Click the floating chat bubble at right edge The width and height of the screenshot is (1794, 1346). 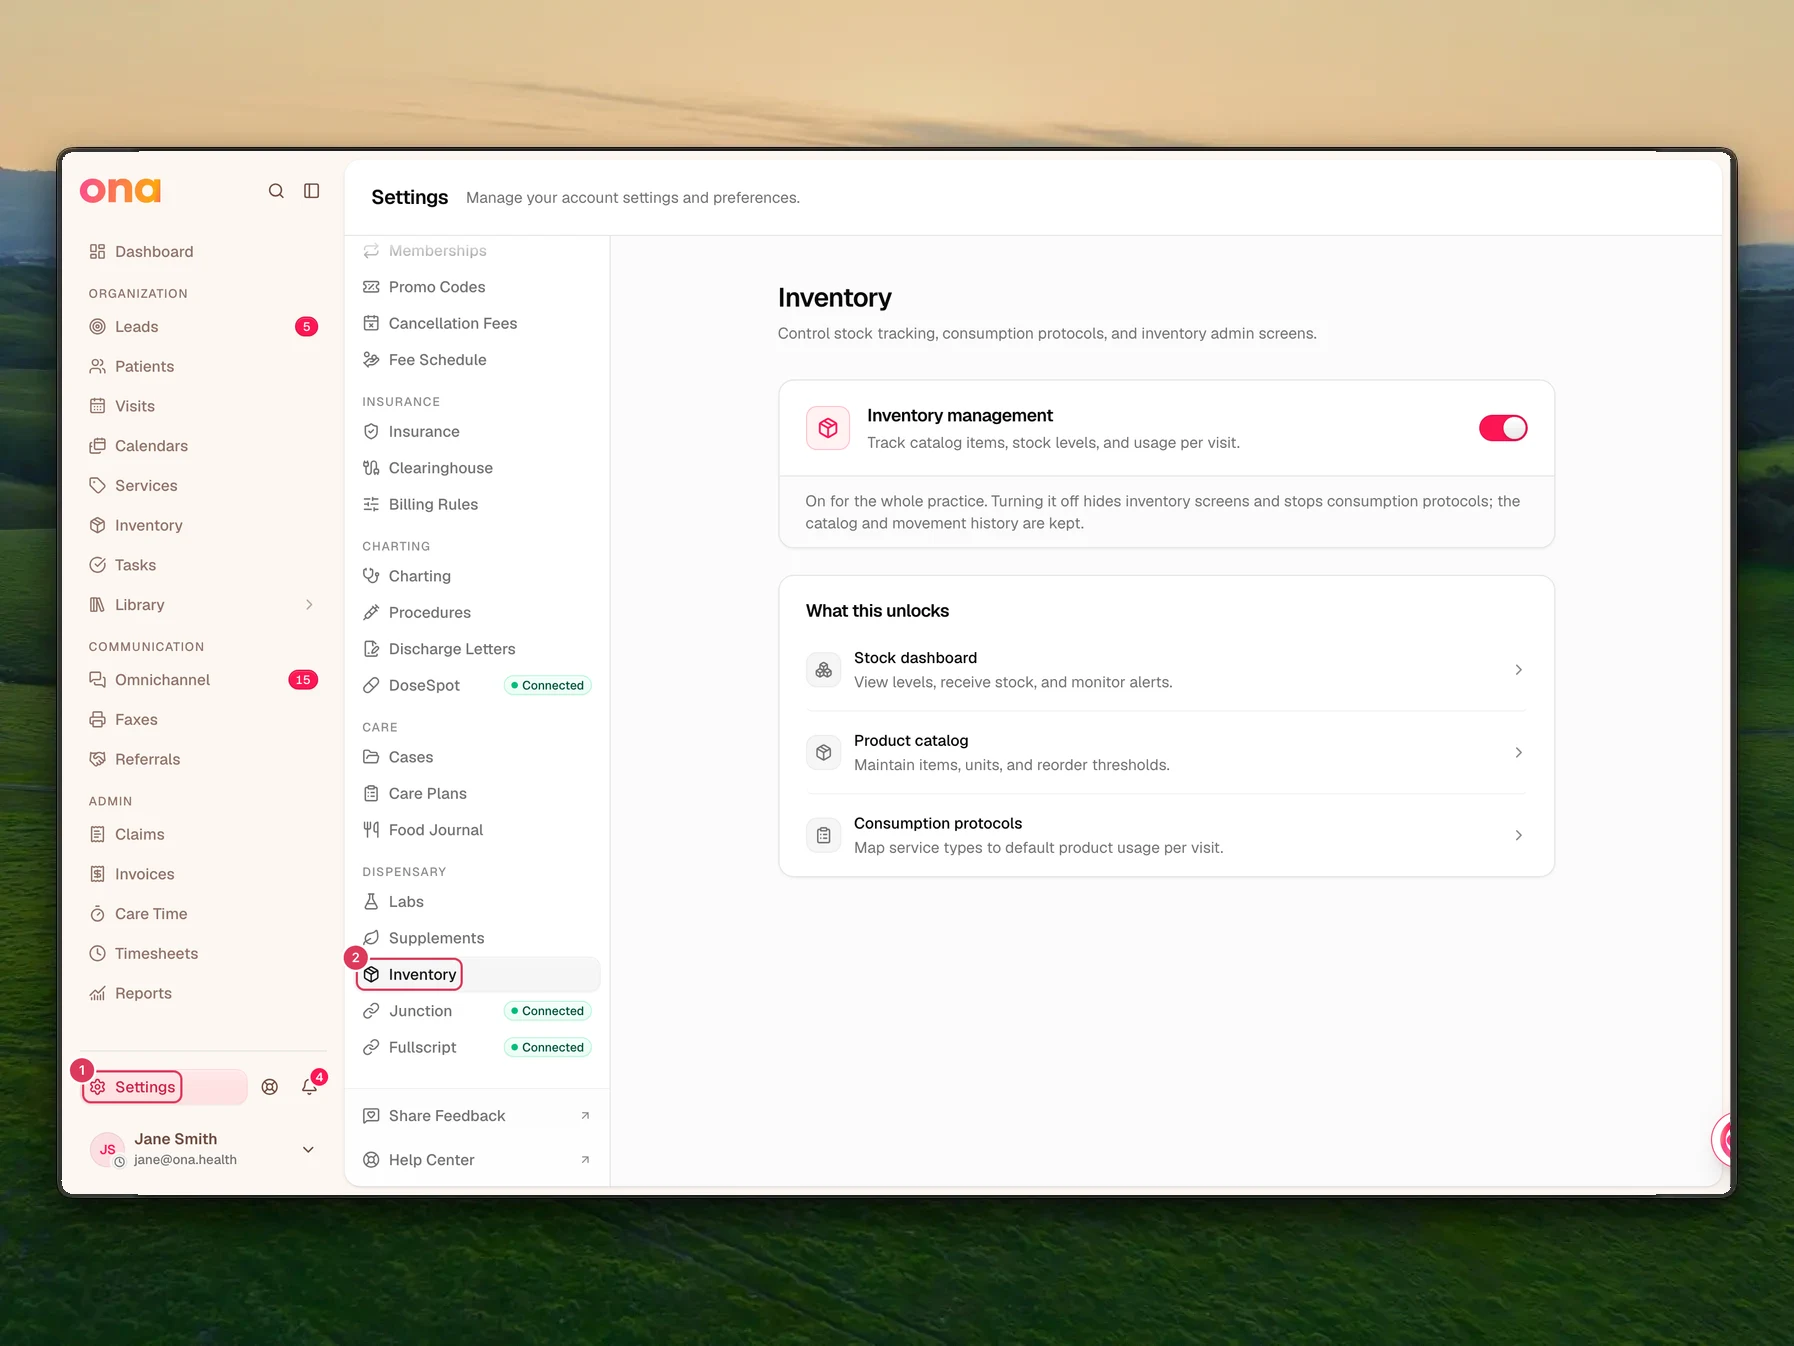pos(1722,1139)
